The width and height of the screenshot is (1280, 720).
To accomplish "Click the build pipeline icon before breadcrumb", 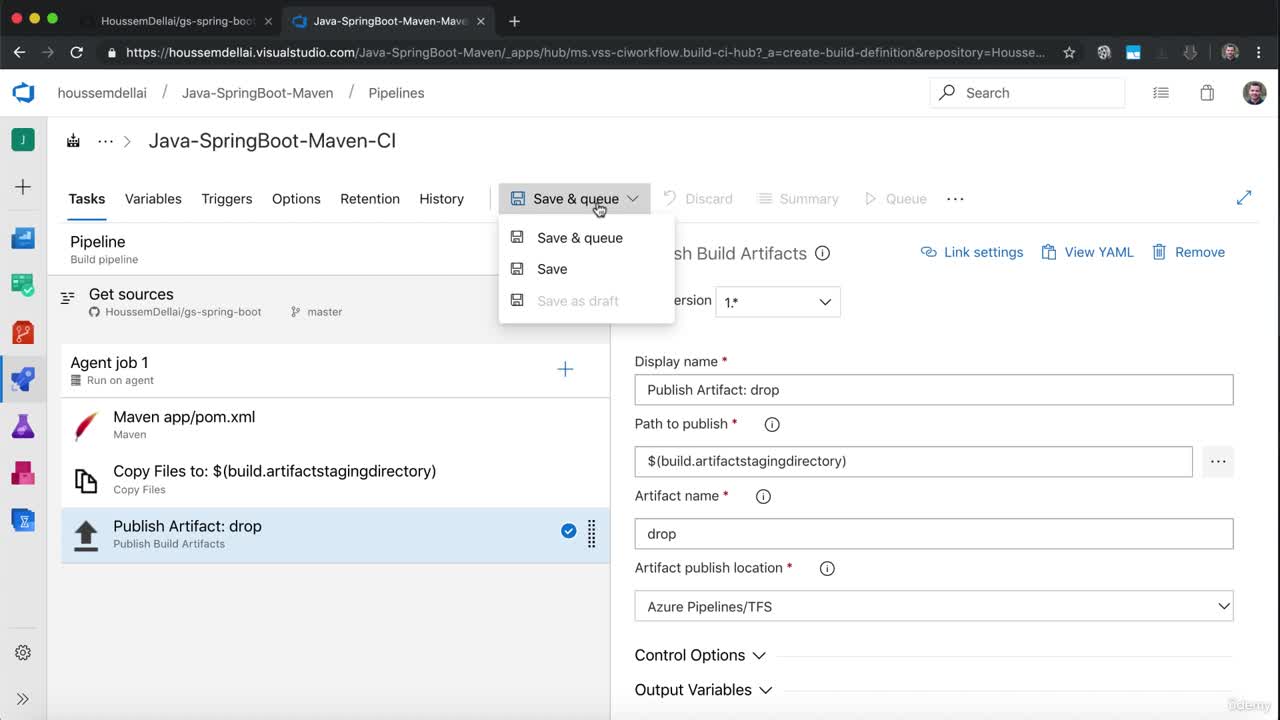I will (x=73, y=141).
